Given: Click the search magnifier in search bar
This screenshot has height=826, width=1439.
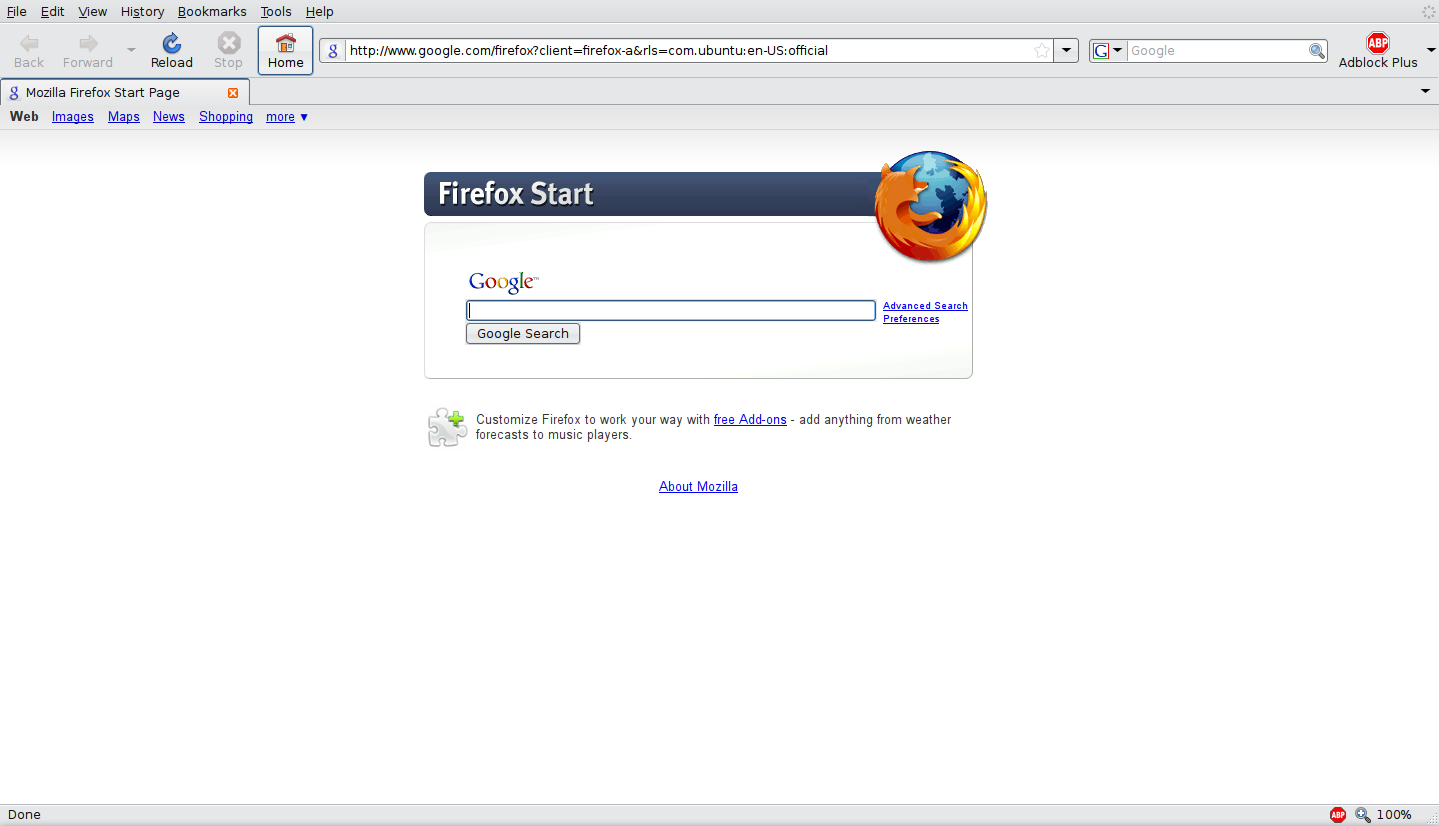Looking at the screenshot, I should 1317,51.
